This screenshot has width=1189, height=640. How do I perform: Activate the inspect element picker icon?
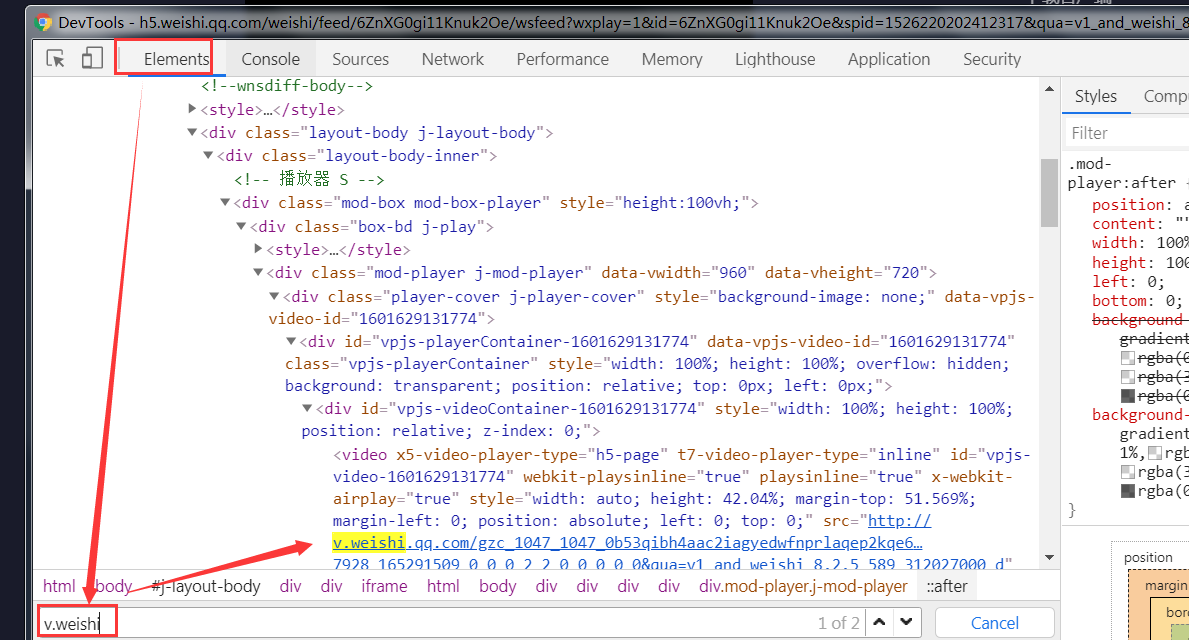tap(55, 58)
